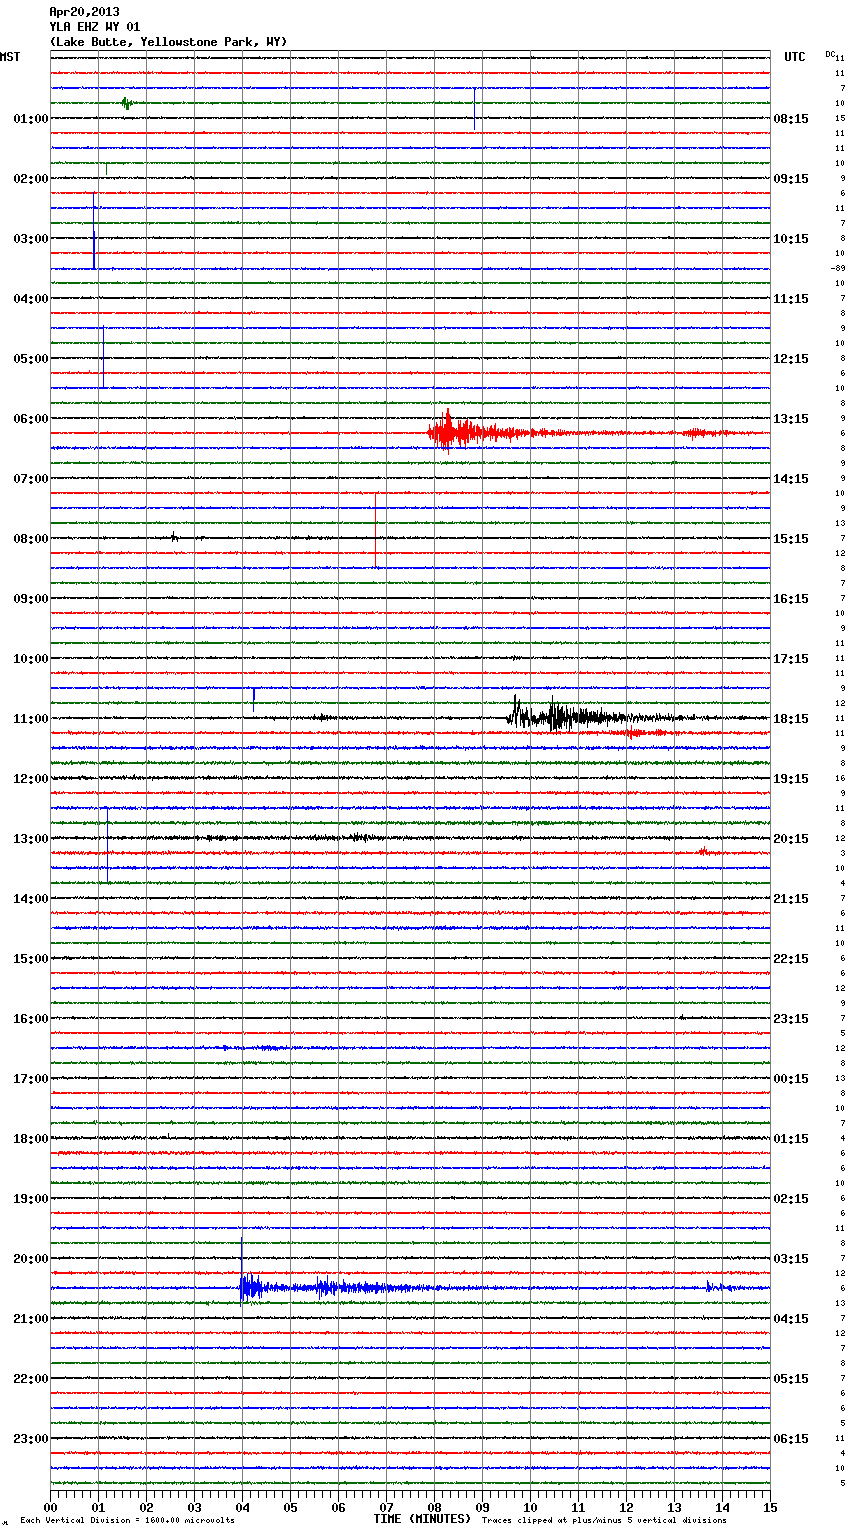Click the Lake Butte, Yellowstone Park location text
Viewport: 850px width, 1534px height.
pos(168,42)
